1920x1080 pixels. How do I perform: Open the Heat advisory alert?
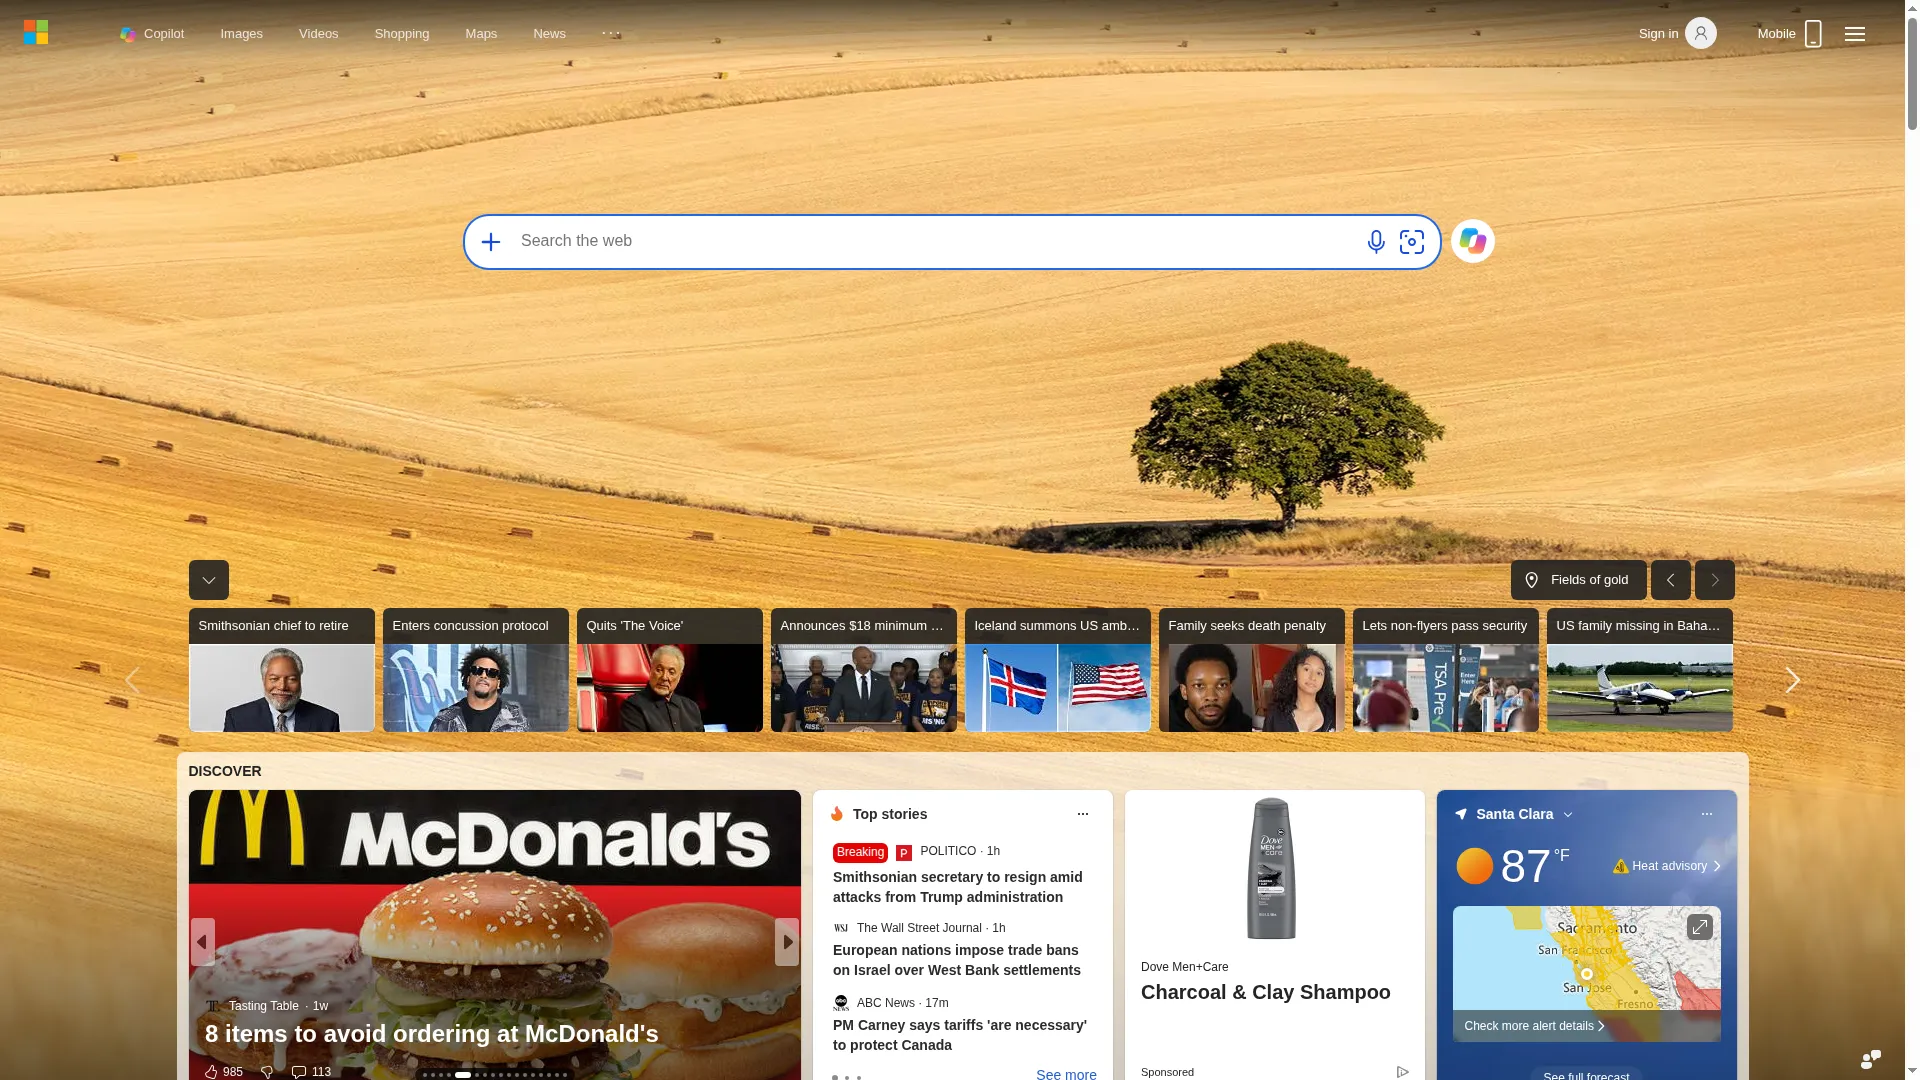(x=1667, y=866)
